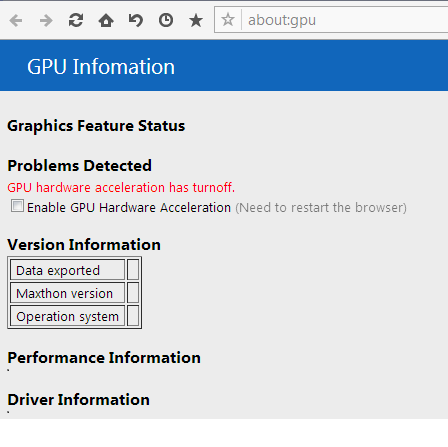Click the 'Enable GPU Hardware Acceleration' label

pos(129,208)
